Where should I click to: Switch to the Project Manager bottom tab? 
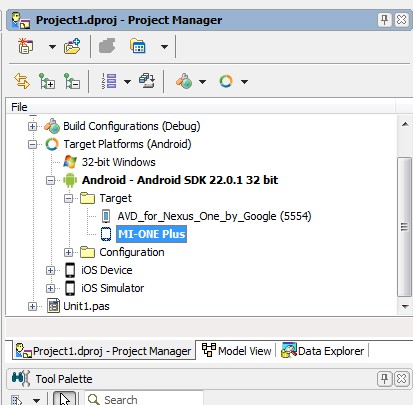pyautogui.click(x=104, y=351)
